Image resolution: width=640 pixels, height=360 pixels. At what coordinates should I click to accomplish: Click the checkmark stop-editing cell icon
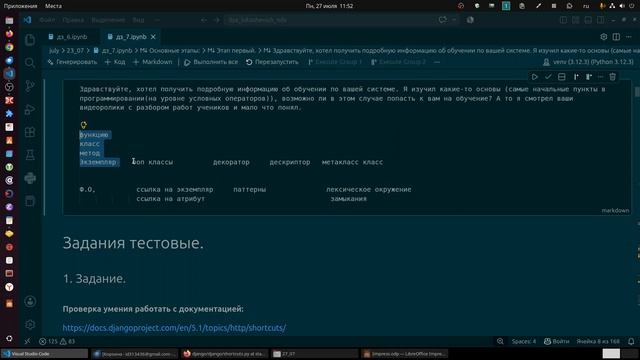click(548, 77)
